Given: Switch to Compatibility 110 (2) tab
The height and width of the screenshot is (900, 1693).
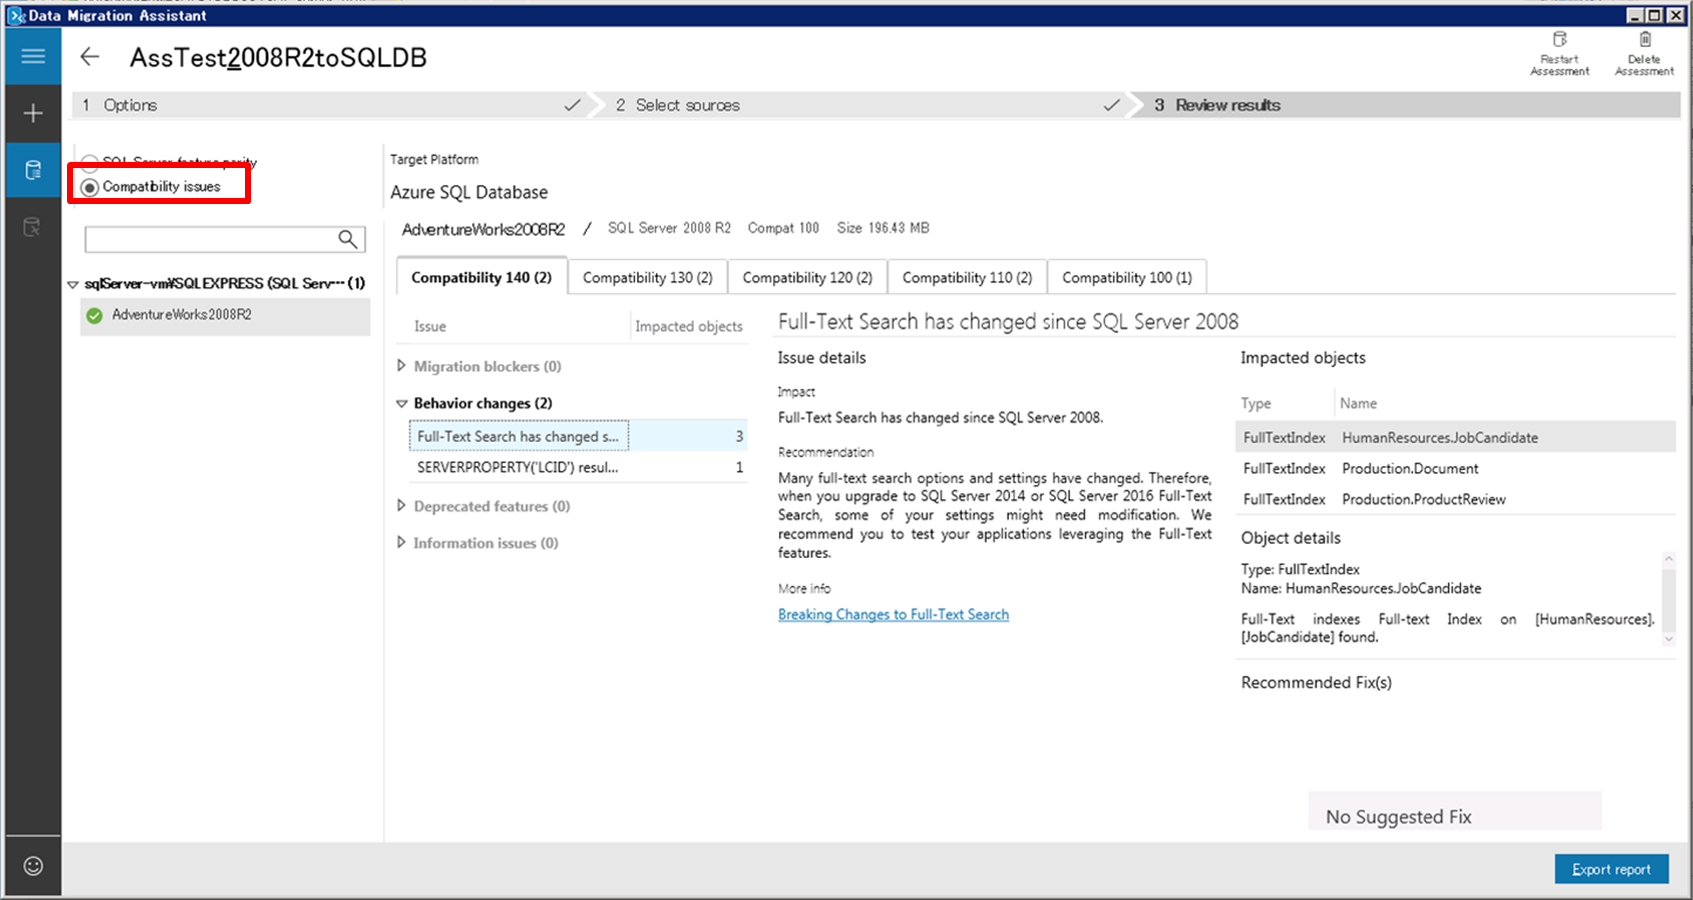Looking at the screenshot, I should point(967,277).
